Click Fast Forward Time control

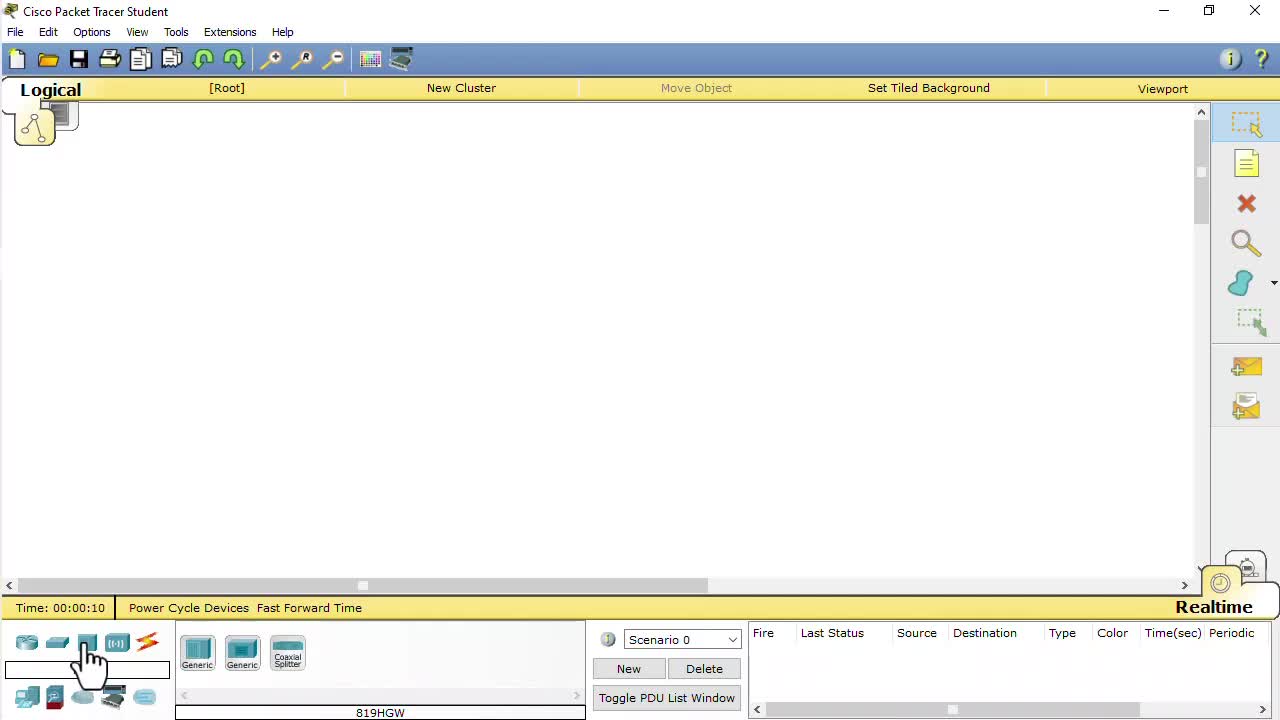[309, 607]
